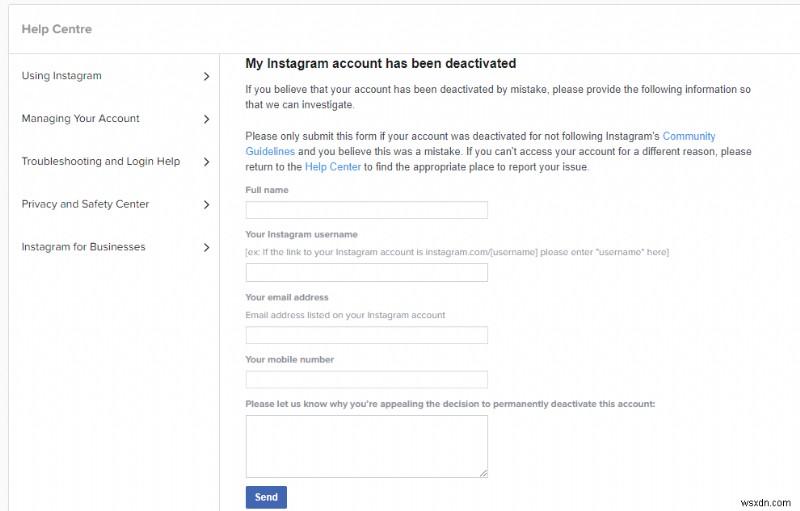This screenshot has width=800, height=511.
Task: Open the Community Guidelines link
Action: click(688, 137)
